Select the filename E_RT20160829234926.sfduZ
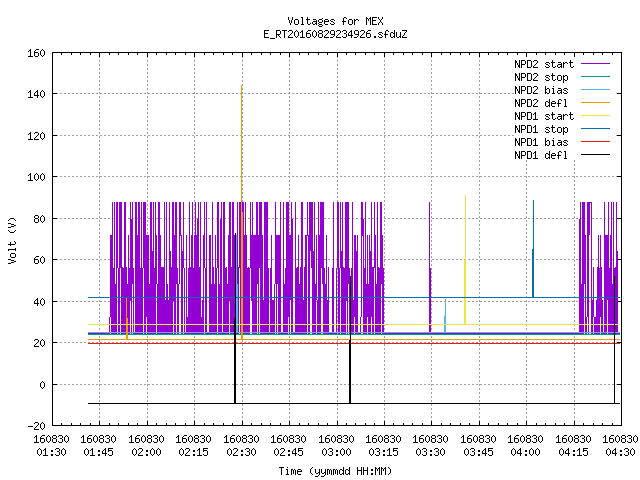The width and height of the screenshot is (640, 480). click(335, 34)
